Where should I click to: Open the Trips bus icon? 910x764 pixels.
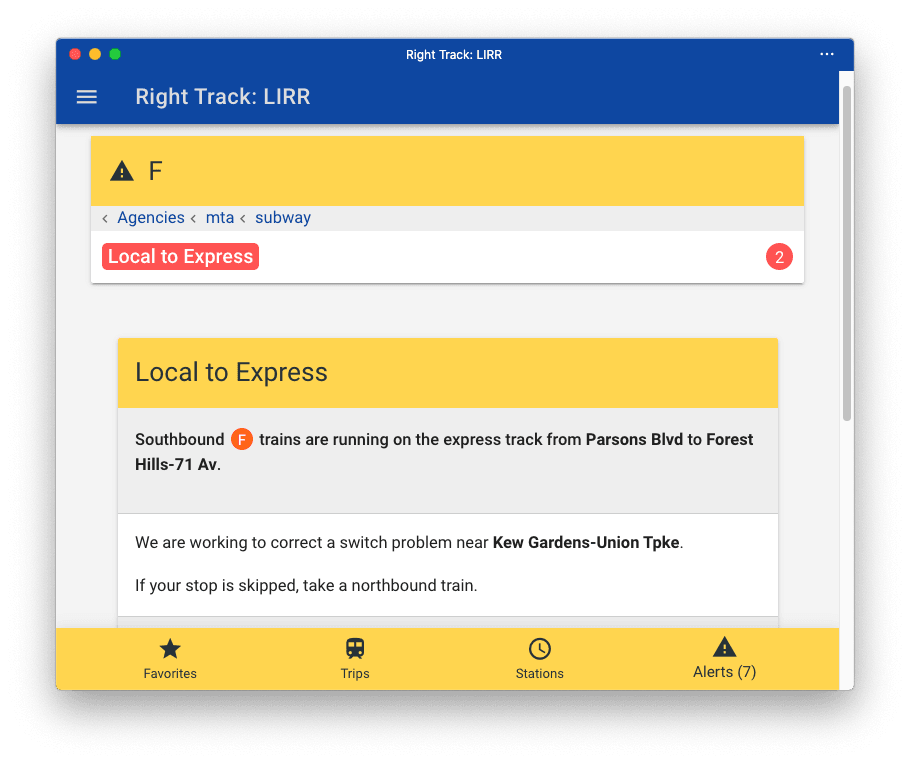click(x=355, y=646)
